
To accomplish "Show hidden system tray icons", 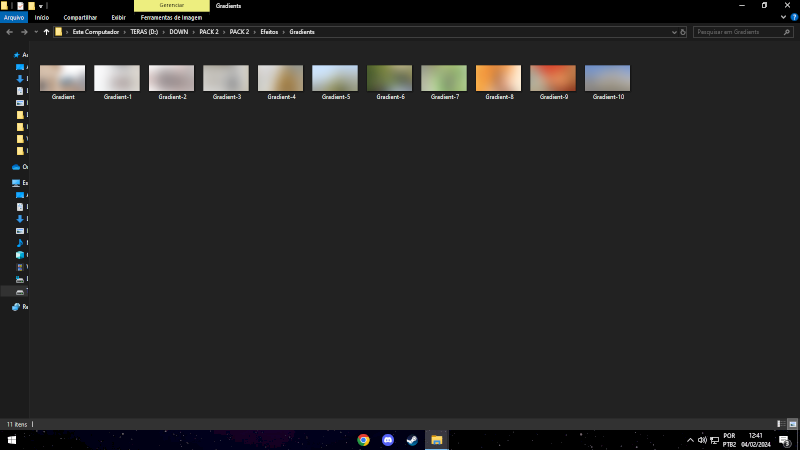I will [x=690, y=440].
